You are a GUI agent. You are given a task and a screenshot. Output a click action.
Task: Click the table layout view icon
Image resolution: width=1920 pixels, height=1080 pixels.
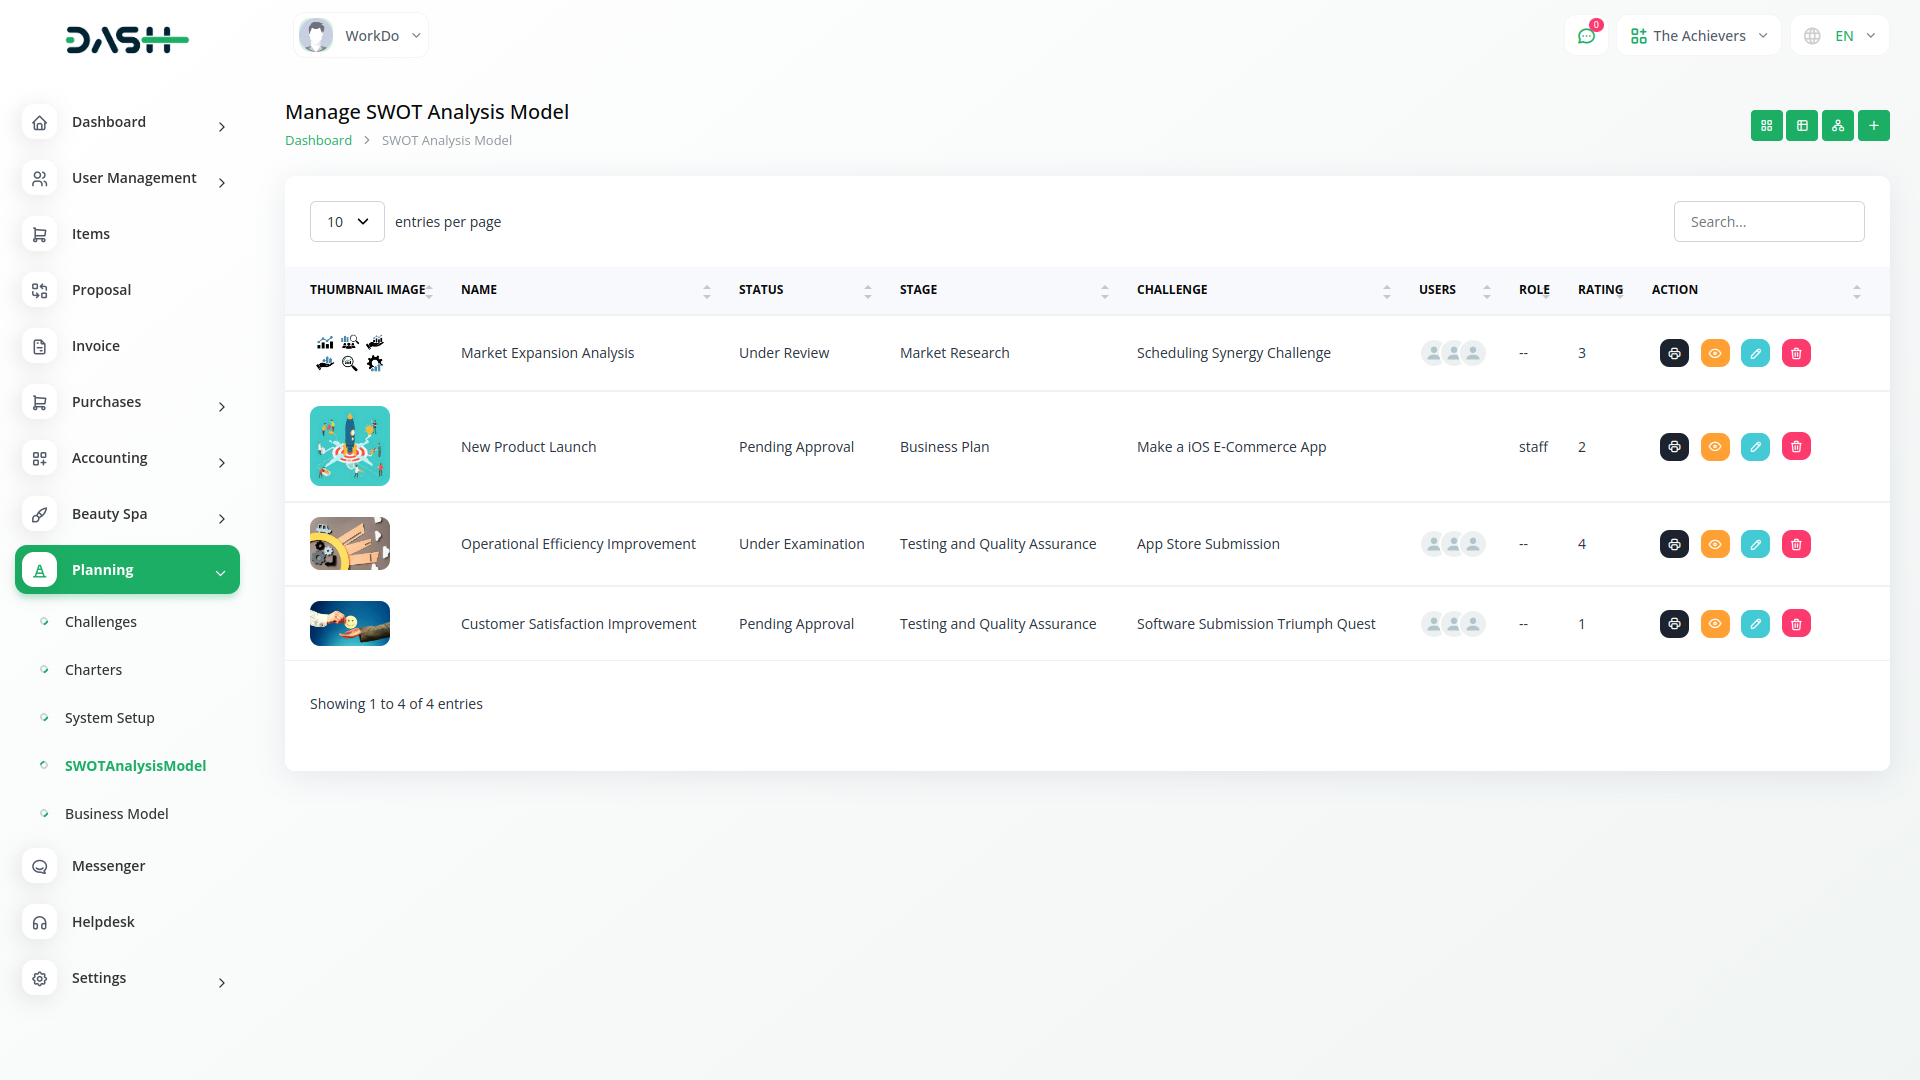coord(1802,126)
